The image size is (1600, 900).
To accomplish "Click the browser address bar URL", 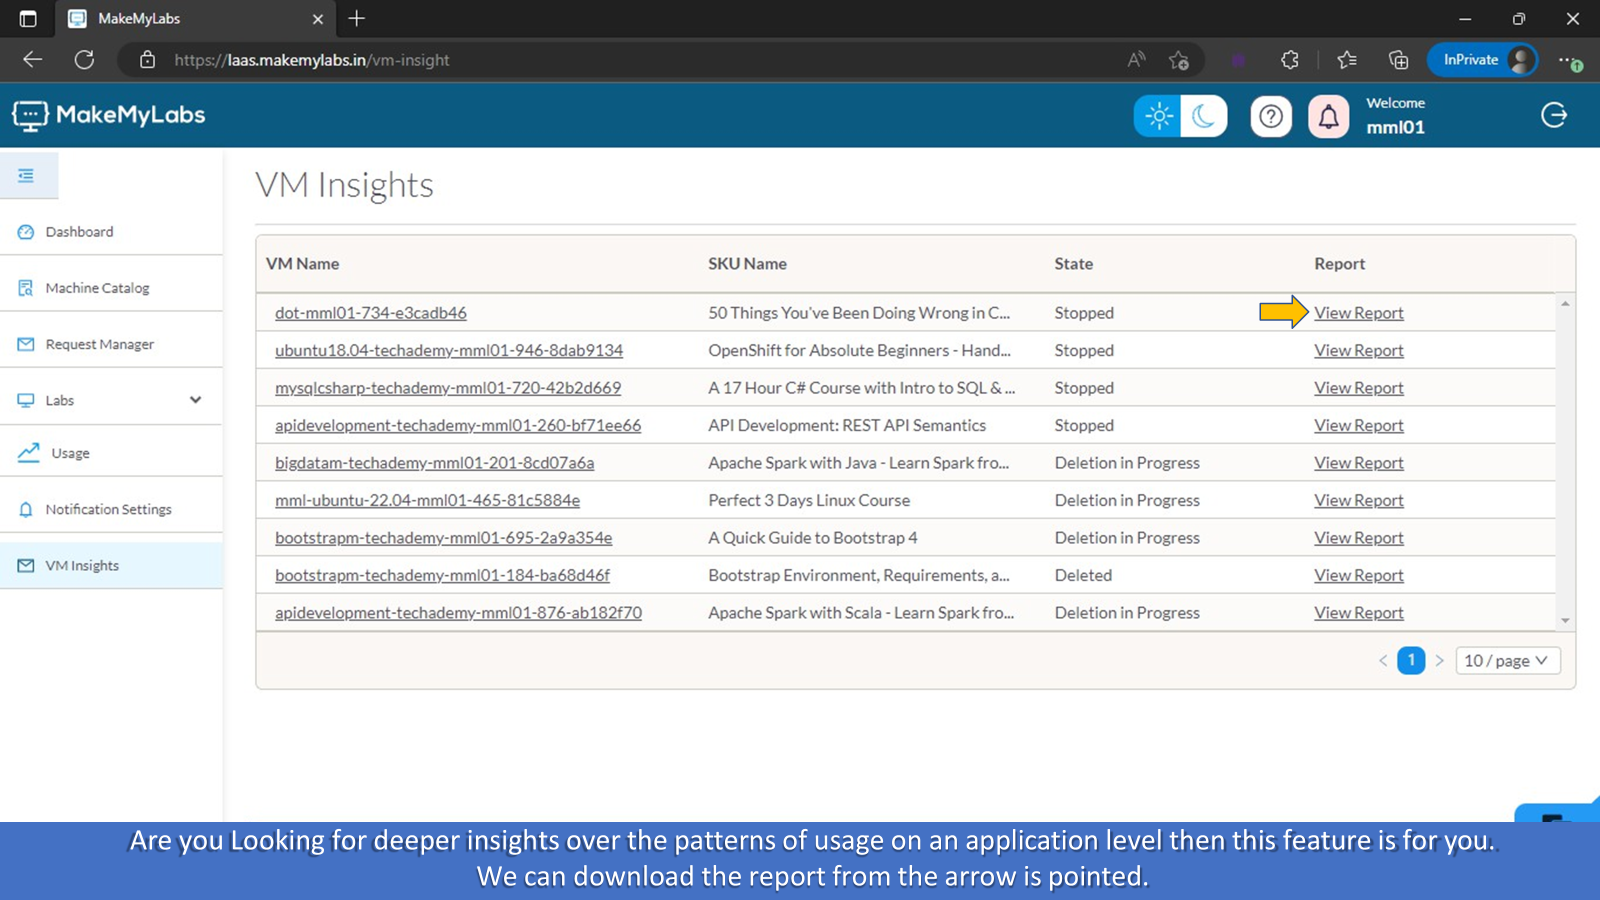I will point(312,60).
